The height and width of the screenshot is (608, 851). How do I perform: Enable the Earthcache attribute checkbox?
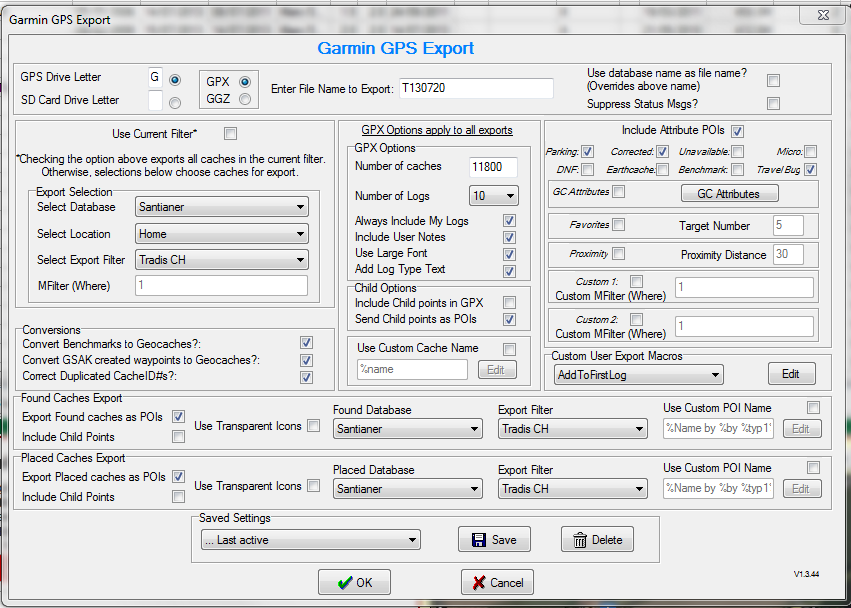pos(662,169)
